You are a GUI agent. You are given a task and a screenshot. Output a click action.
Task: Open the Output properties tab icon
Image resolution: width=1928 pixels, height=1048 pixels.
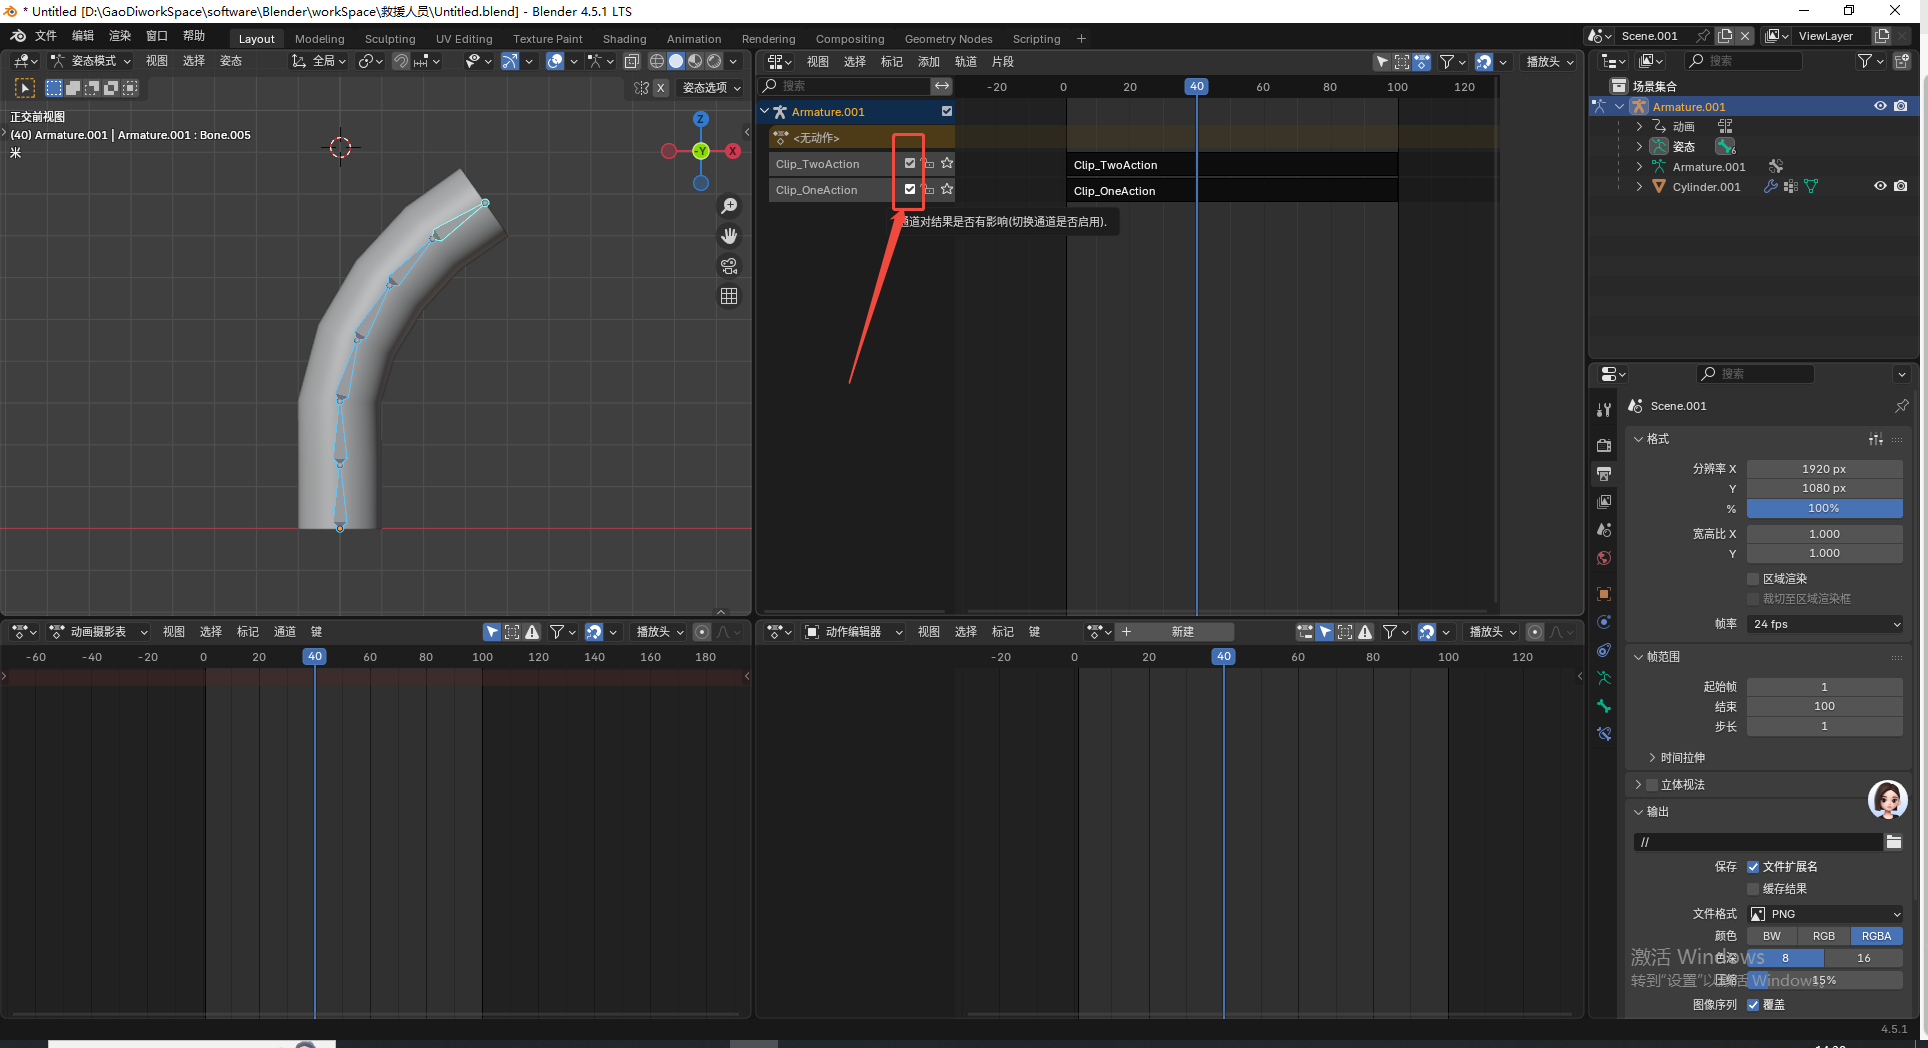tap(1604, 473)
